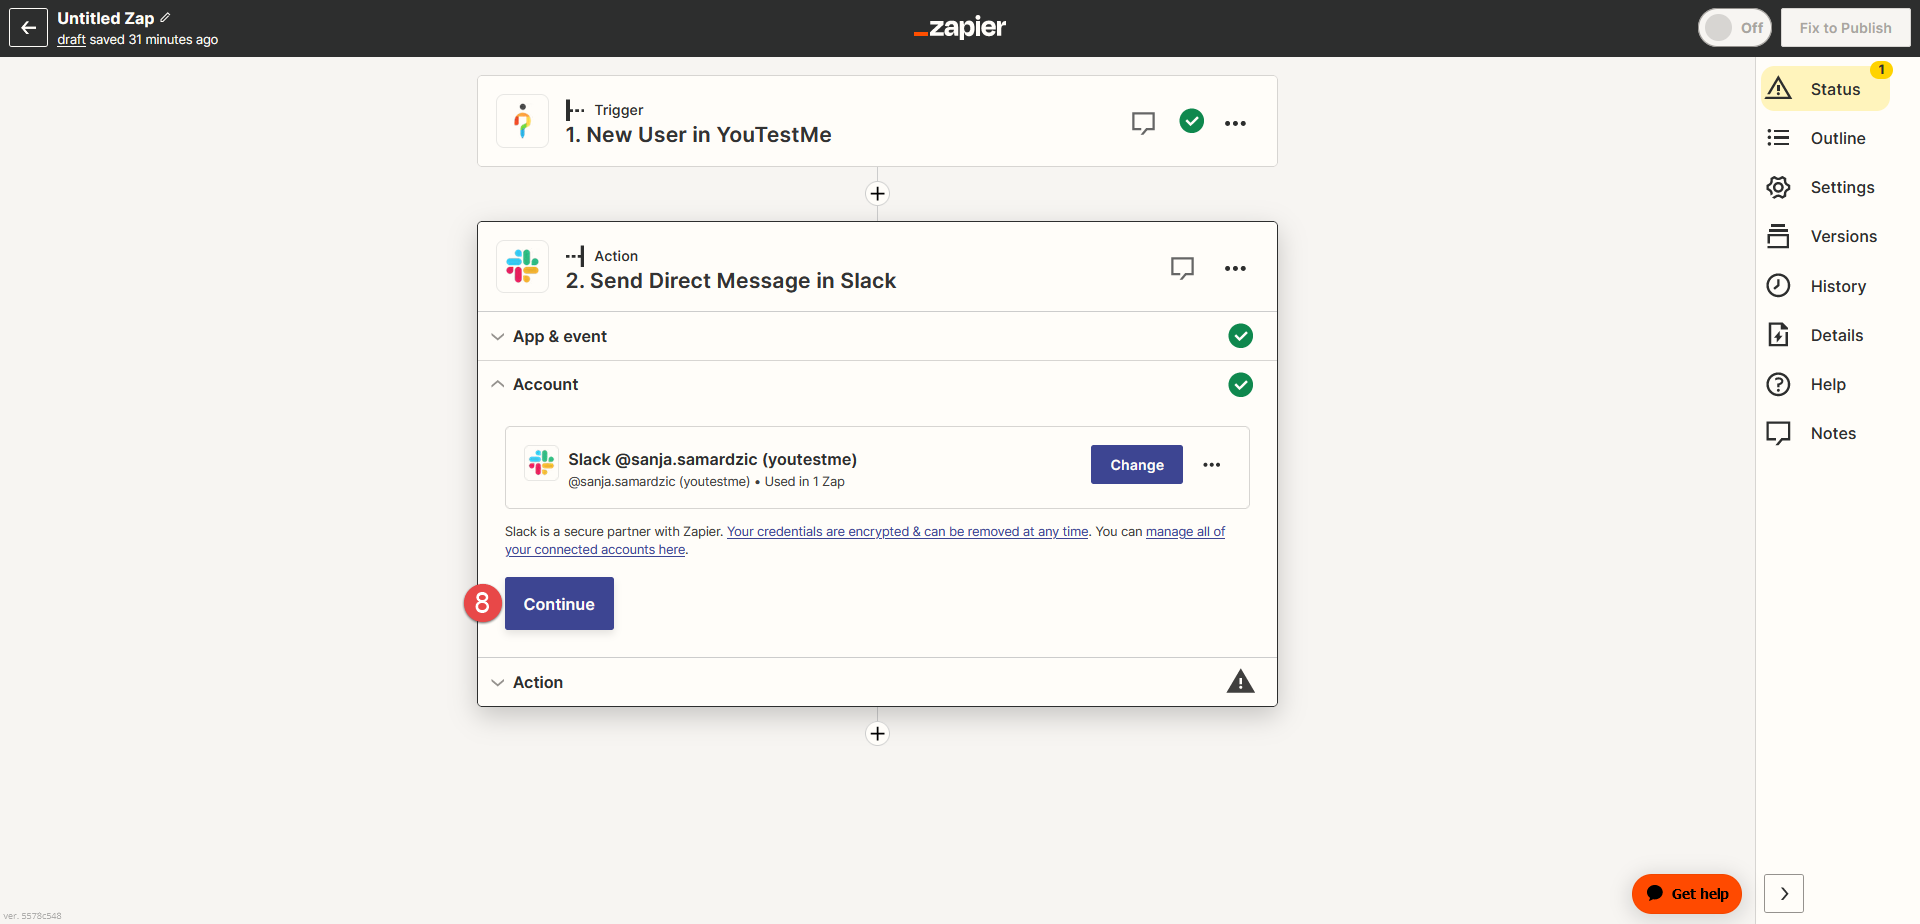Click the Zapier logo
Viewport: 1920px width, 924px height.
pyautogui.click(x=960, y=28)
